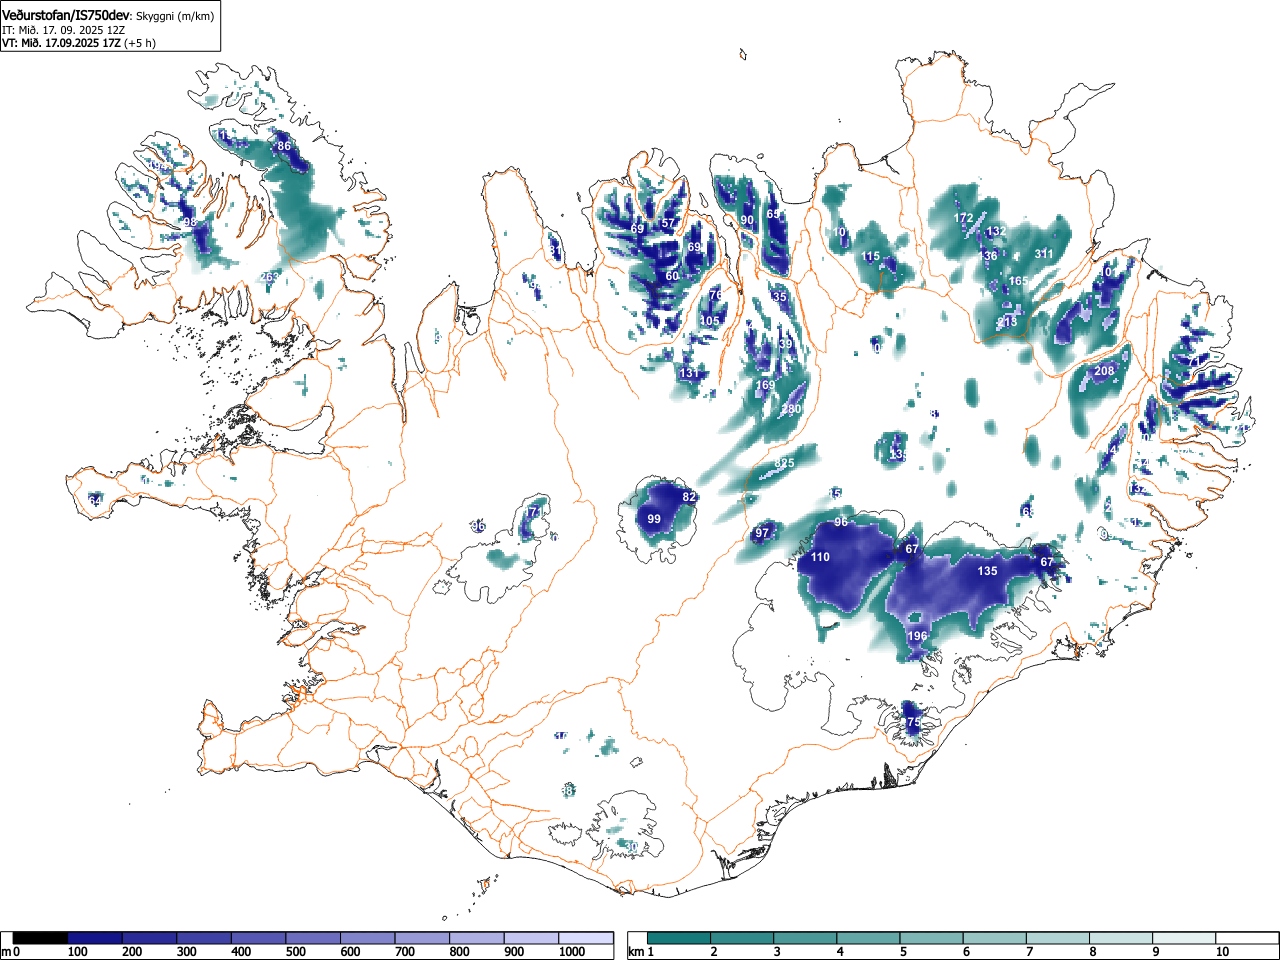Click the legend swatch between 900 and 1000
This screenshot has width=1280, height=960.
pyautogui.click(x=532, y=937)
